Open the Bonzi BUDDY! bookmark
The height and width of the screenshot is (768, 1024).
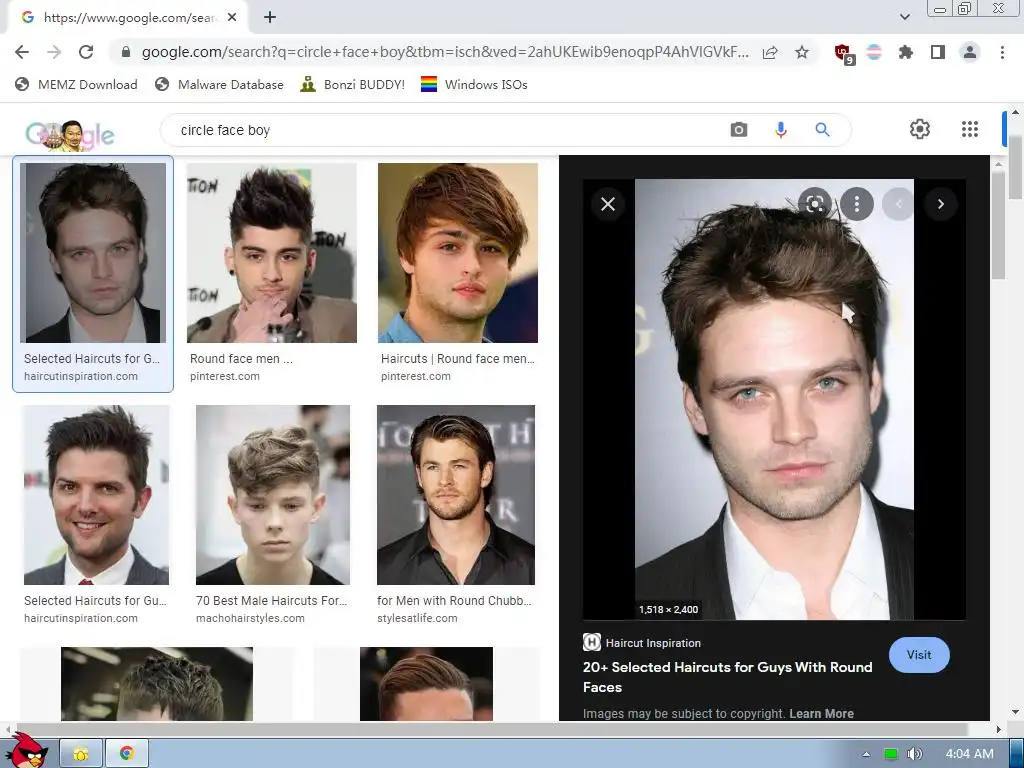pyautogui.click(x=353, y=85)
